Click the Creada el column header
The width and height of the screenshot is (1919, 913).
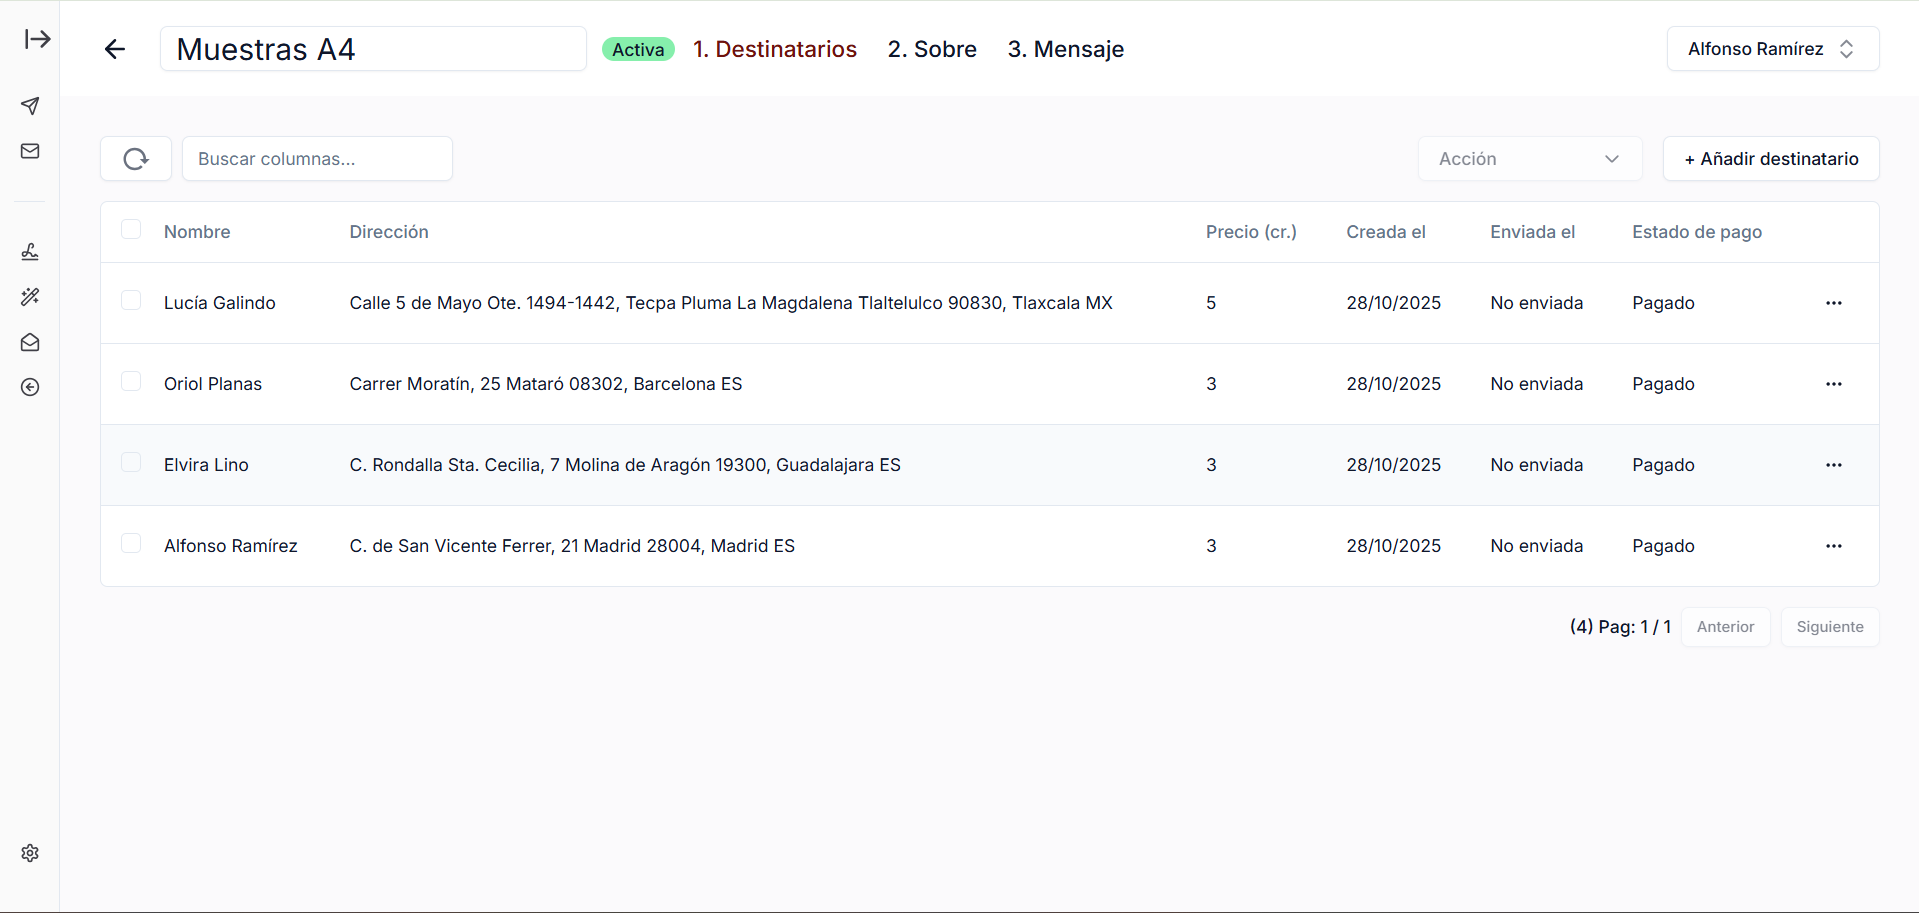(x=1386, y=232)
